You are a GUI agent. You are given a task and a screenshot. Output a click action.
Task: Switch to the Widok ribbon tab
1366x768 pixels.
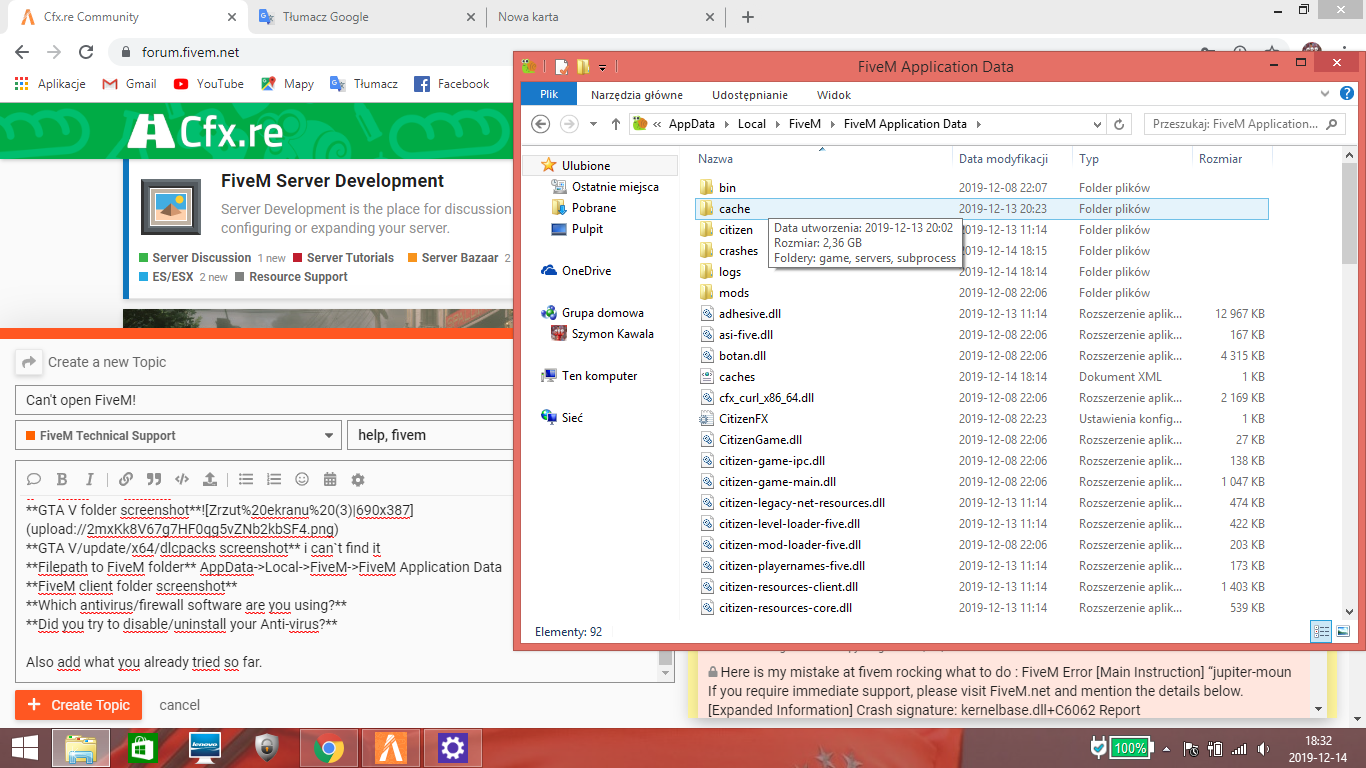pos(834,94)
